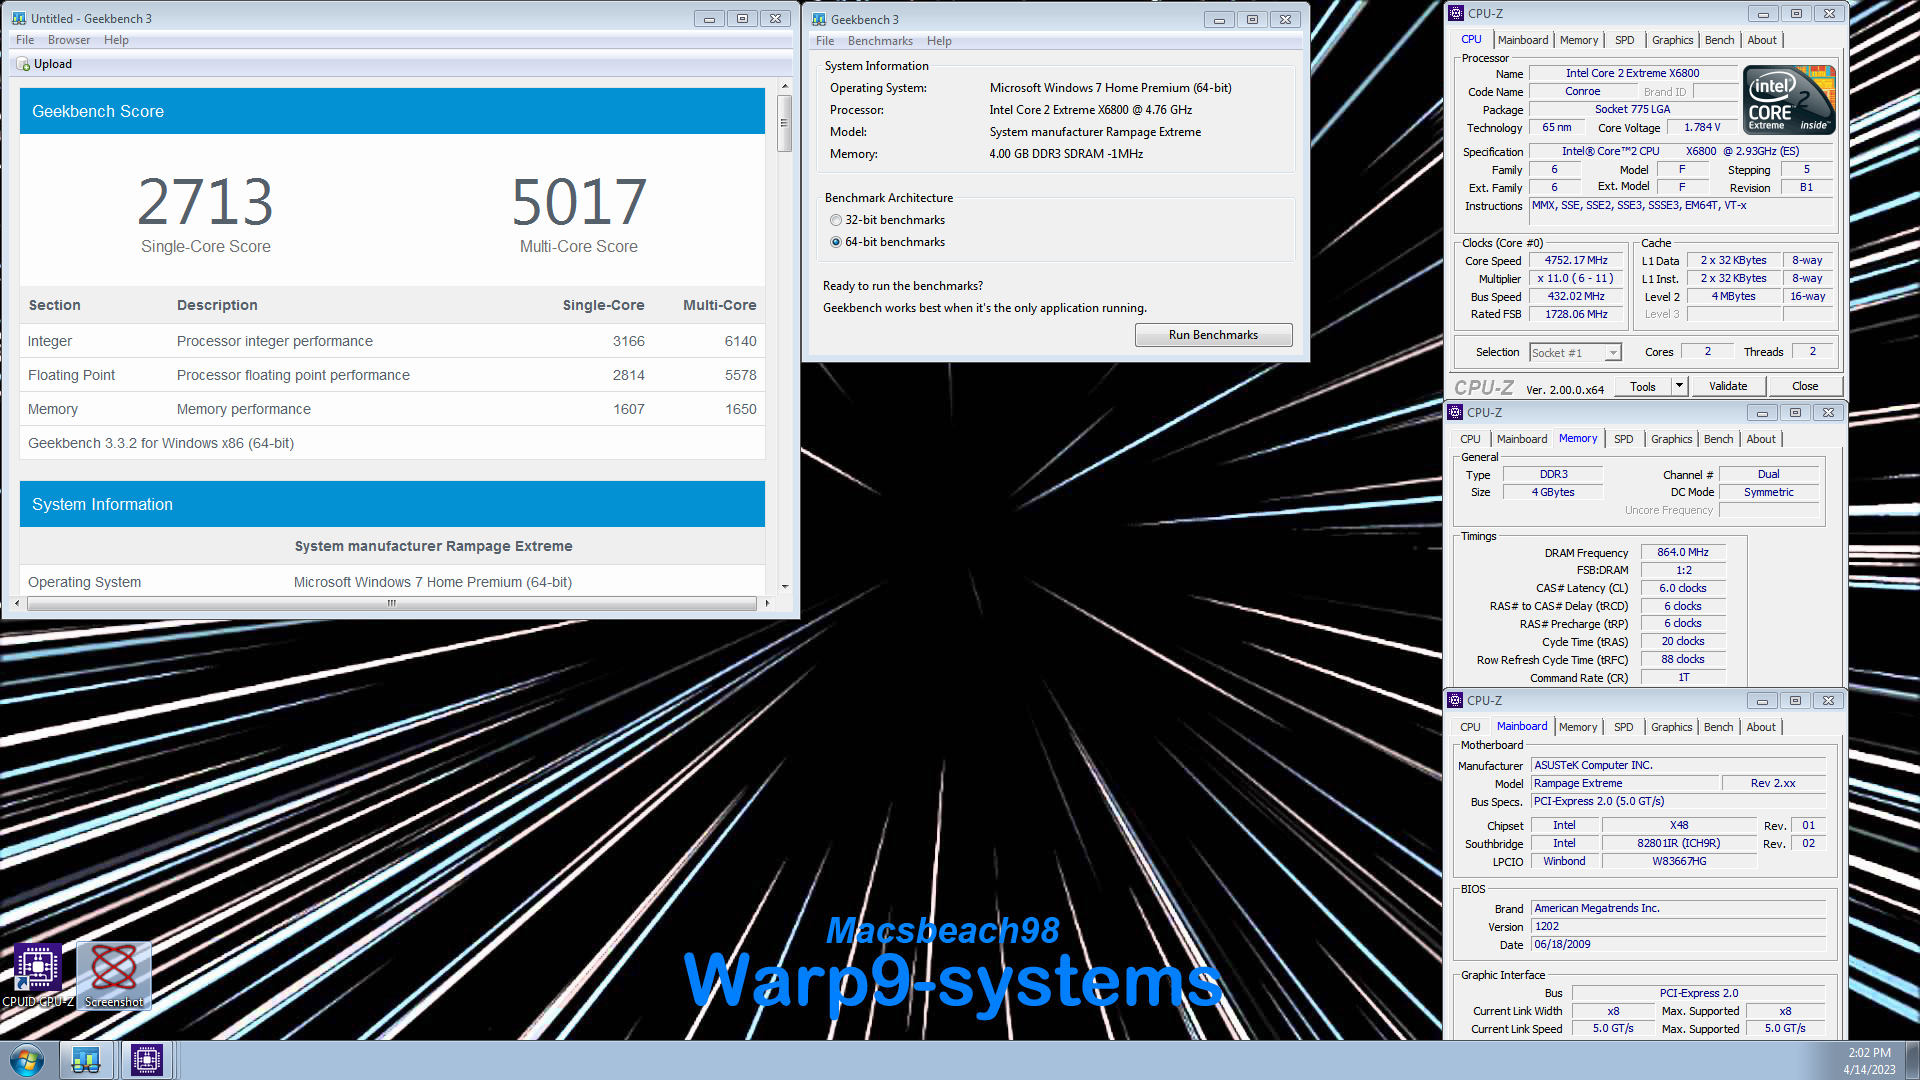Select CPU tab in CPU-Z Memory window
The image size is (1920, 1080).
point(1470,439)
